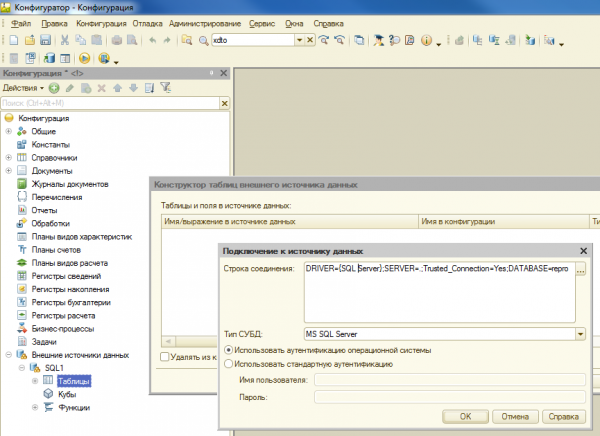Click the OK button
The image size is (600, 436).
[465, 415]
